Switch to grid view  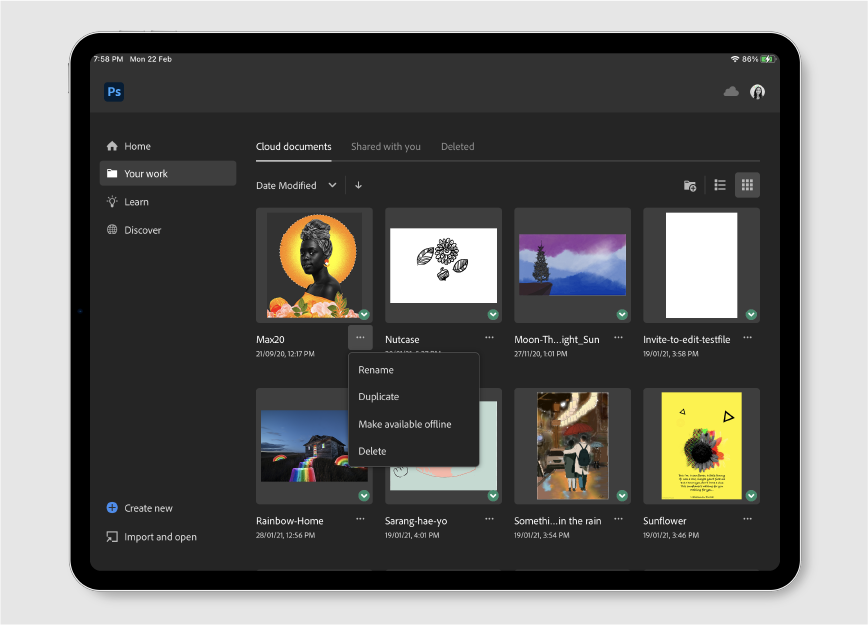click(747, 185)
